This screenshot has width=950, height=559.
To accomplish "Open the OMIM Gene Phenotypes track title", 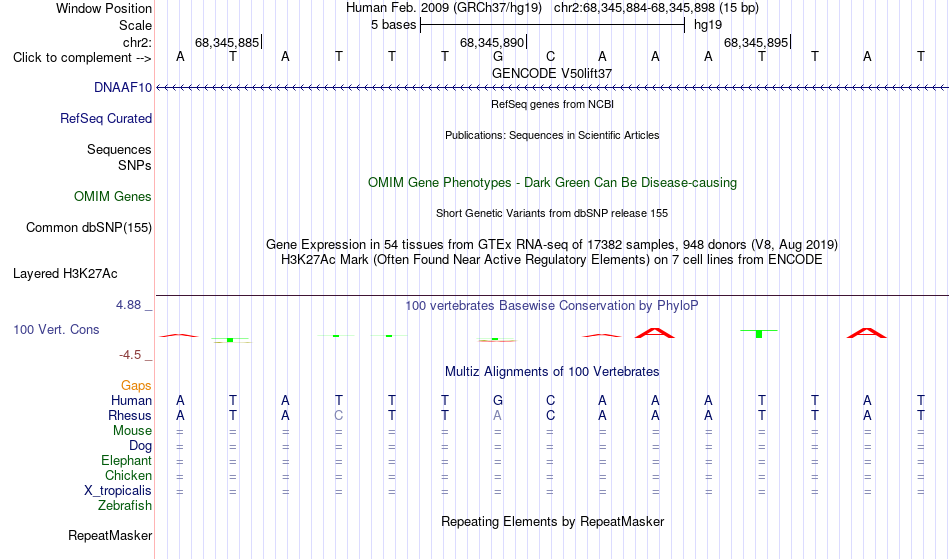I will (552, 183).
